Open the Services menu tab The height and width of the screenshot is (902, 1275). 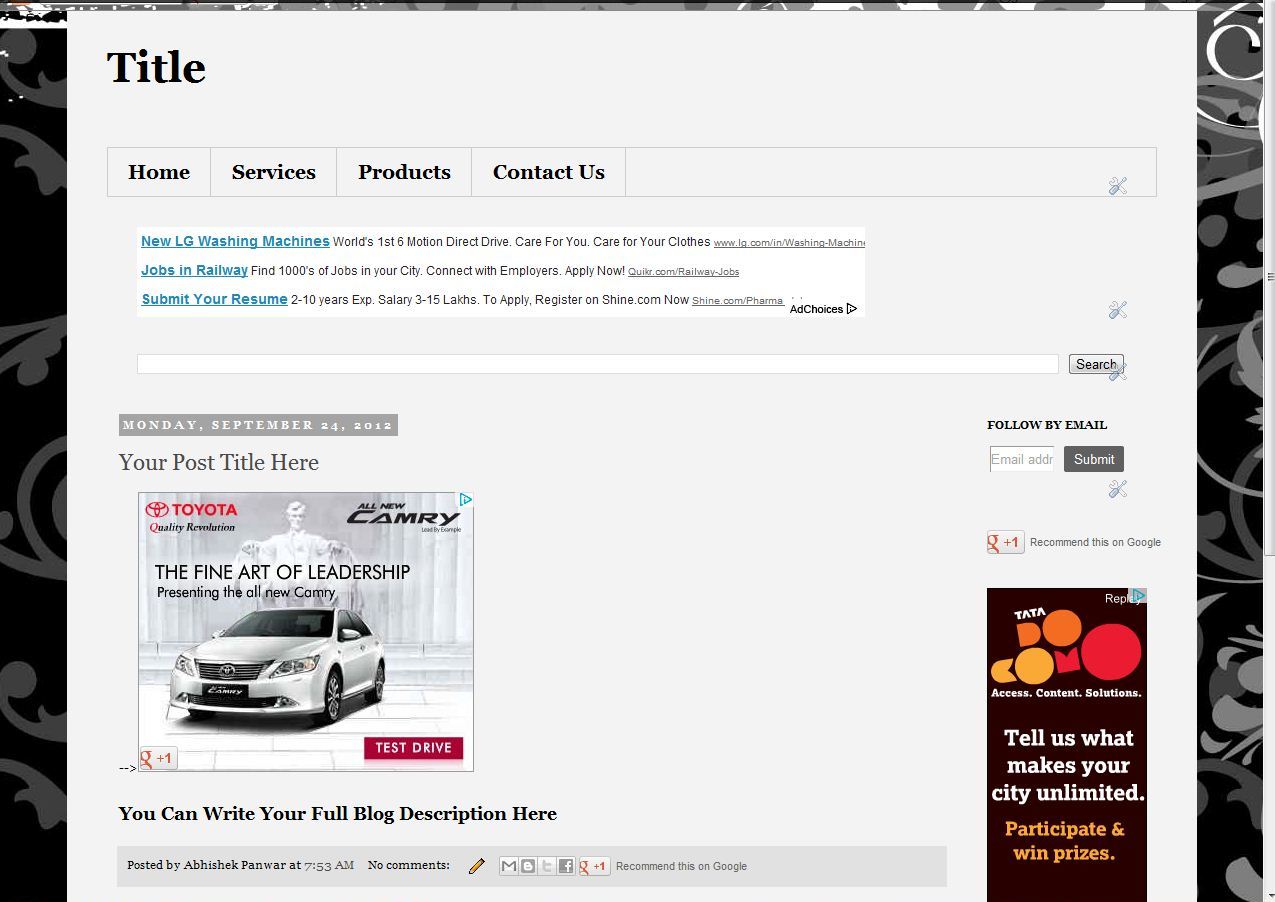coord(274,172)
